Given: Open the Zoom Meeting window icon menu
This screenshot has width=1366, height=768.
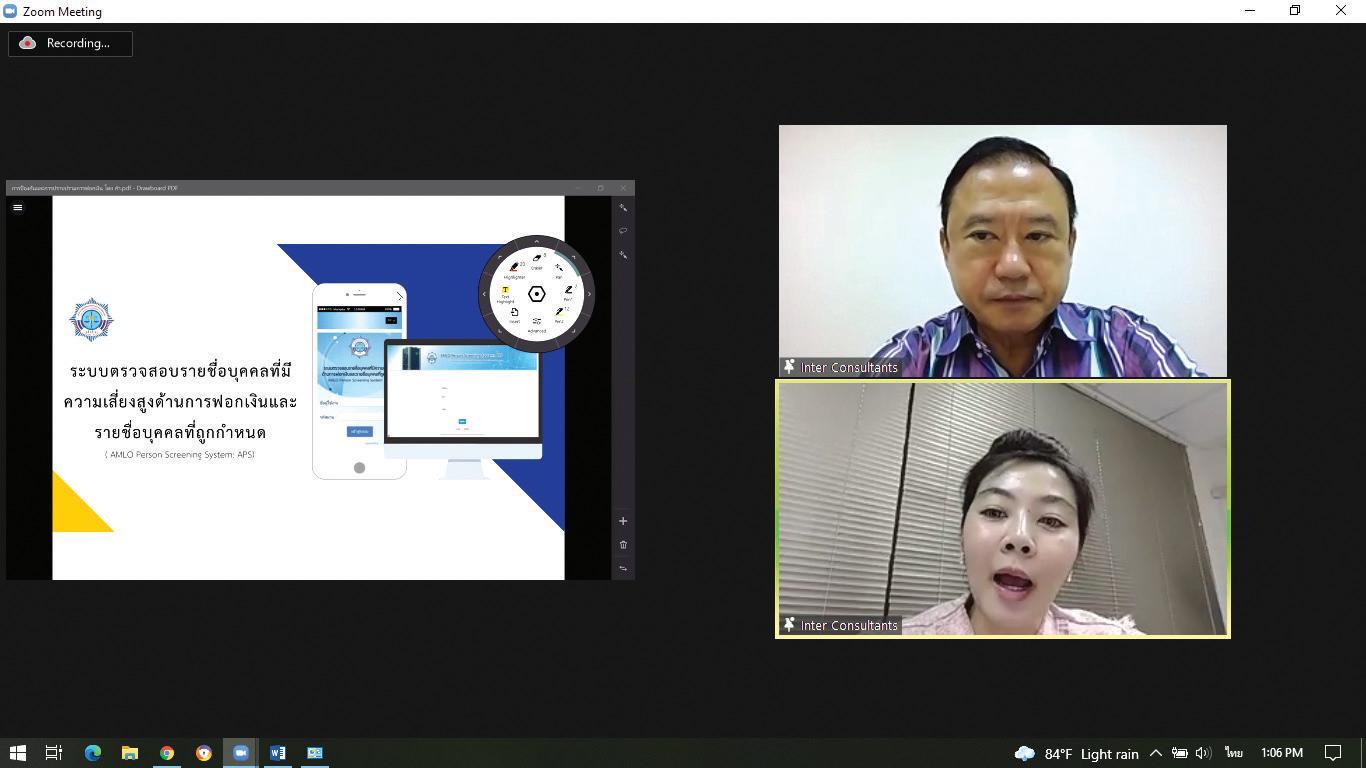Looking at the screenshot, I should pos(10,11).
